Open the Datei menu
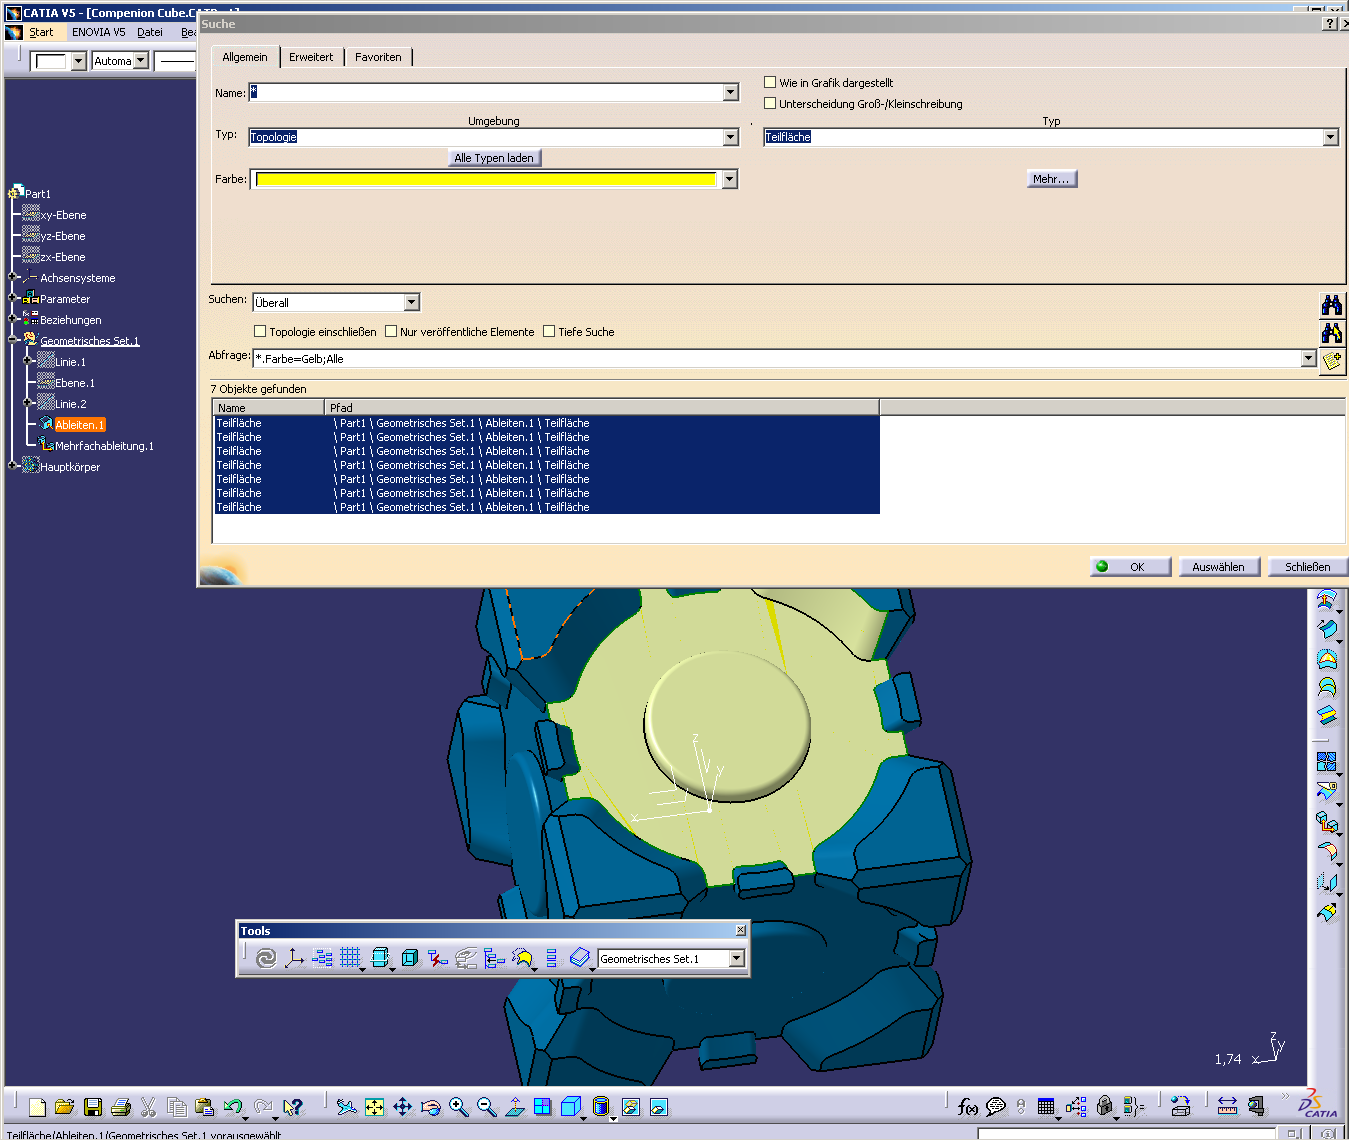 click(150, 32)
